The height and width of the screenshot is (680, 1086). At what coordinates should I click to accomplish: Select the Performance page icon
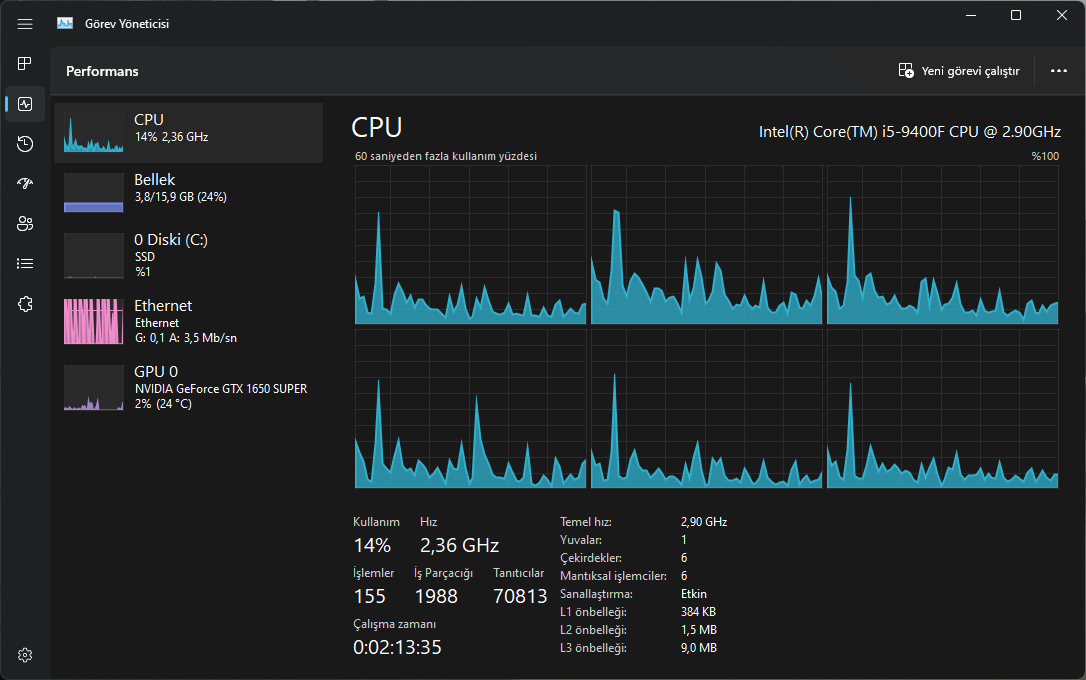(25, 104)
